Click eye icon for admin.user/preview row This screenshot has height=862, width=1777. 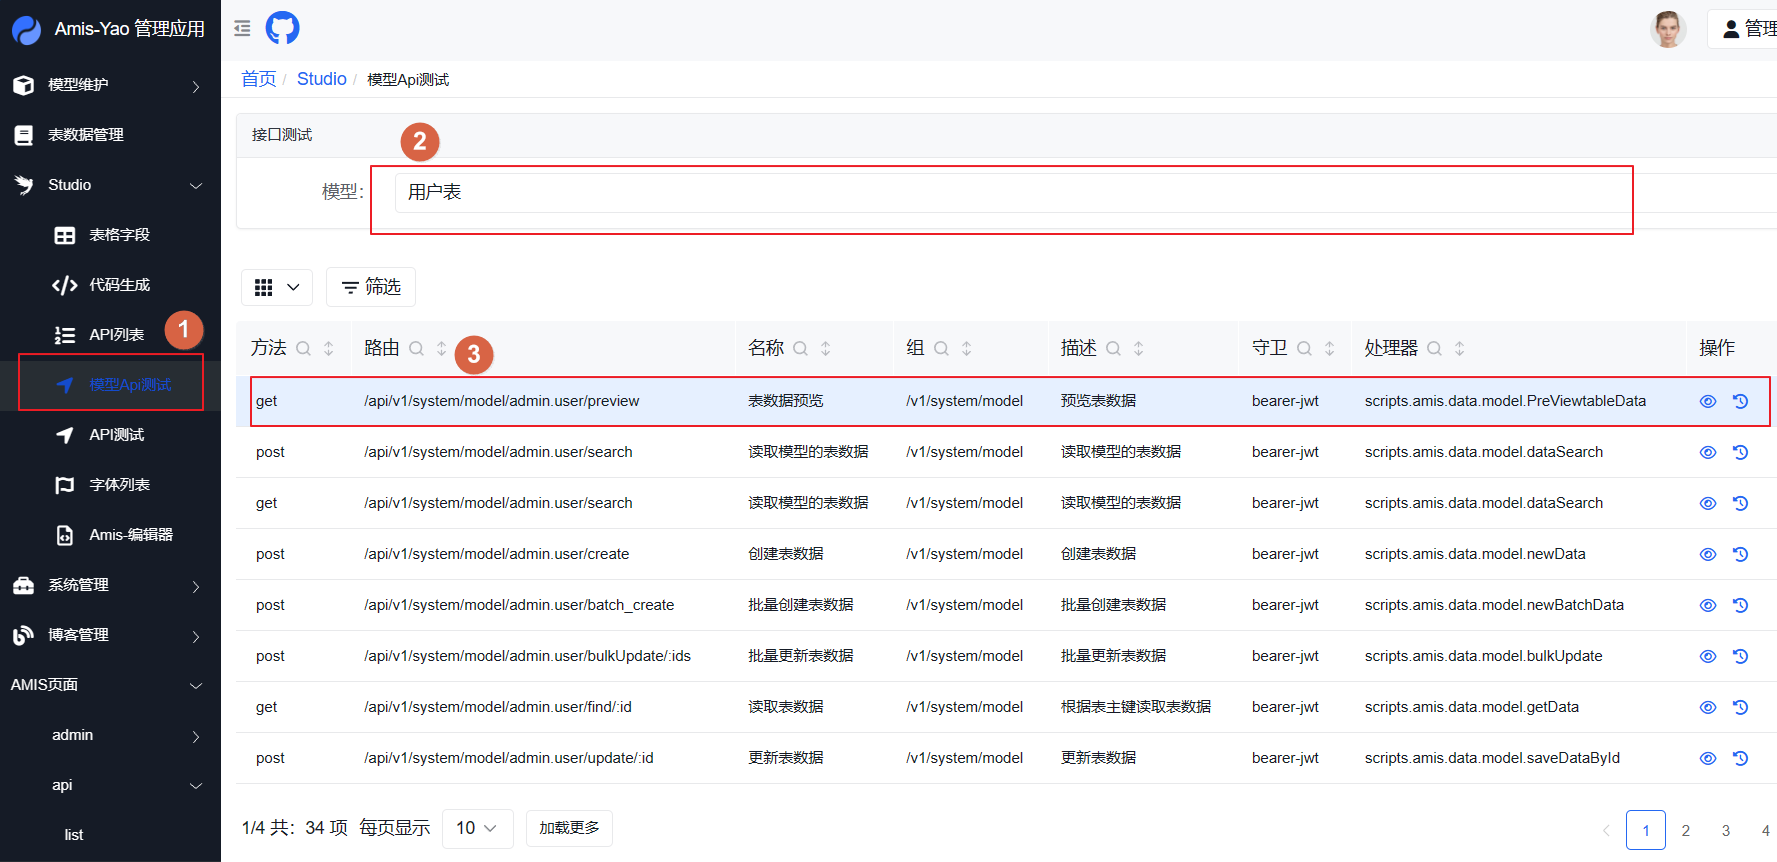pyautogui.click(x=1708, y=401)
